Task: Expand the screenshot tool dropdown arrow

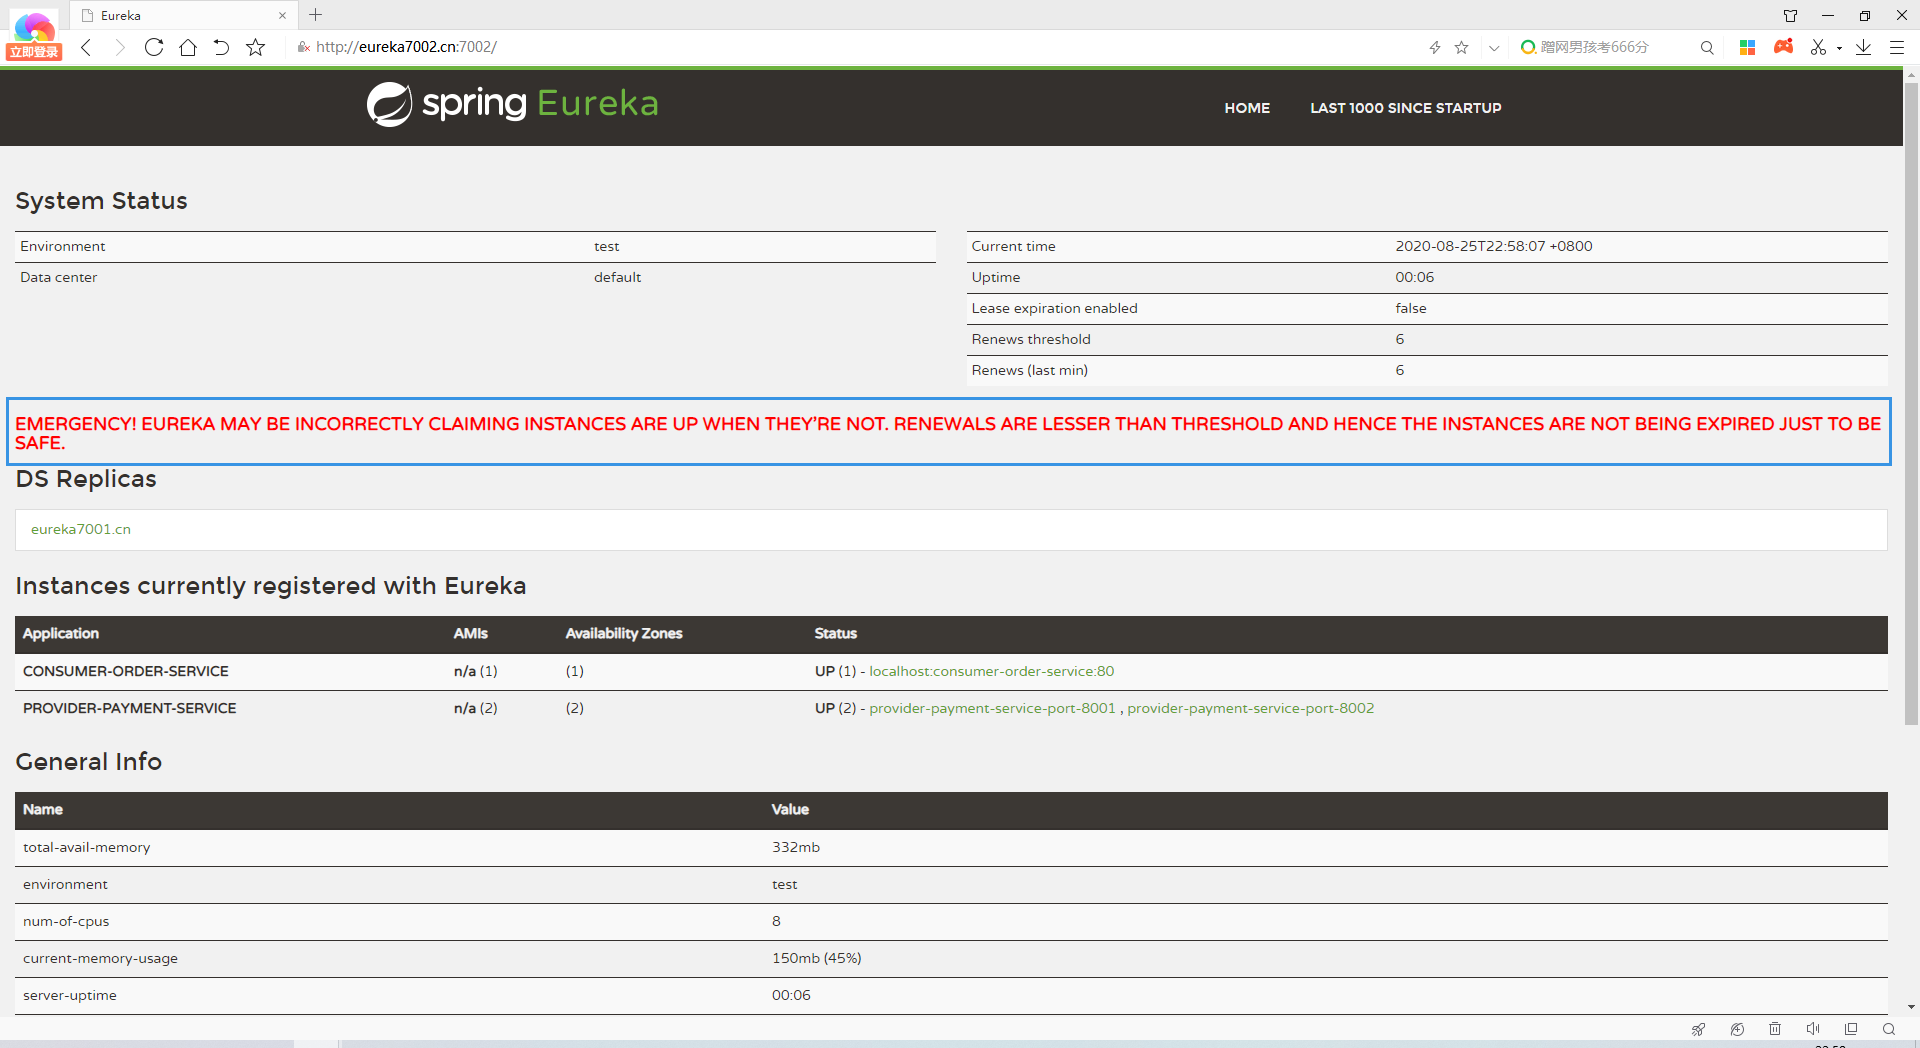Action: pos(1839,48)
